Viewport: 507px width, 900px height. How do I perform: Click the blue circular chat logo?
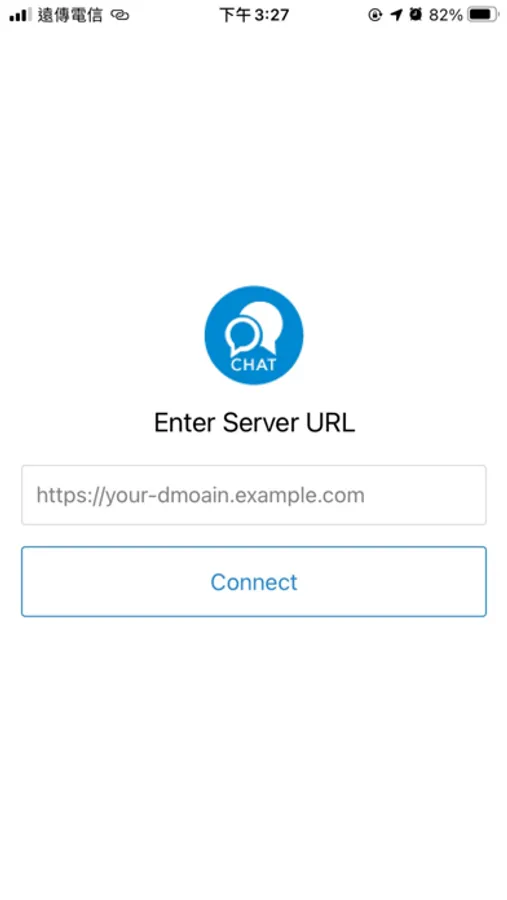pyautogui.click(x=254, y=335)
